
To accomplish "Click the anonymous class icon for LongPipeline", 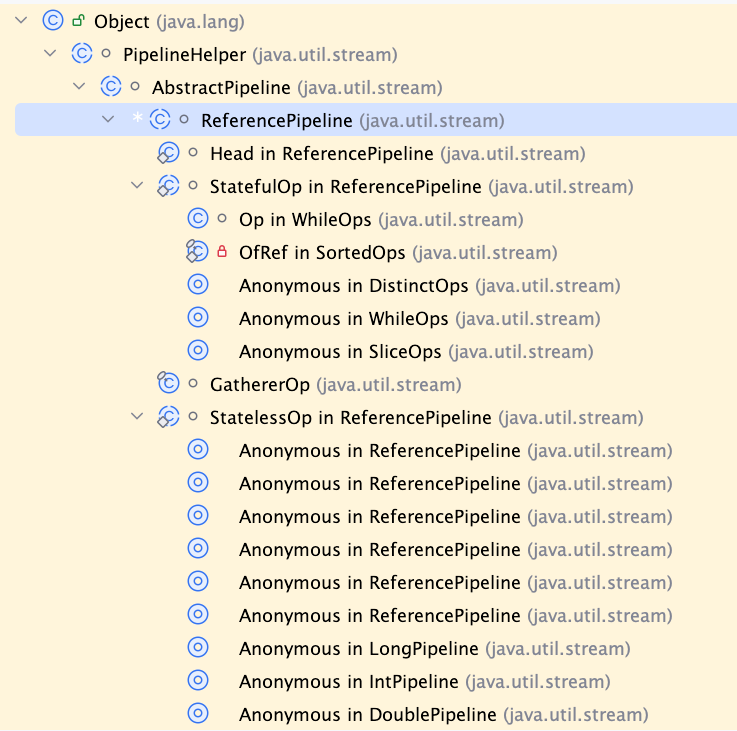I will click(x=198, y=648).
